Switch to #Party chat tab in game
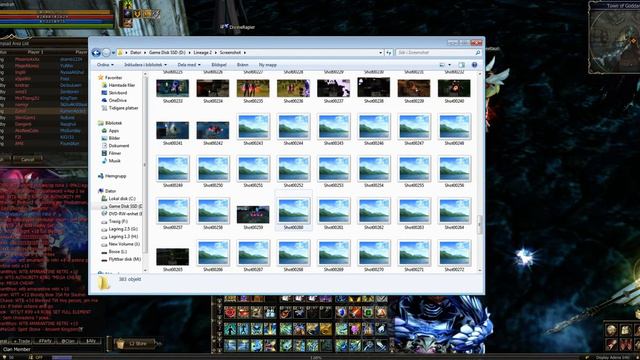Image resolution: width=640 pixels, height=360 pixels. click(x=46, y=341)
